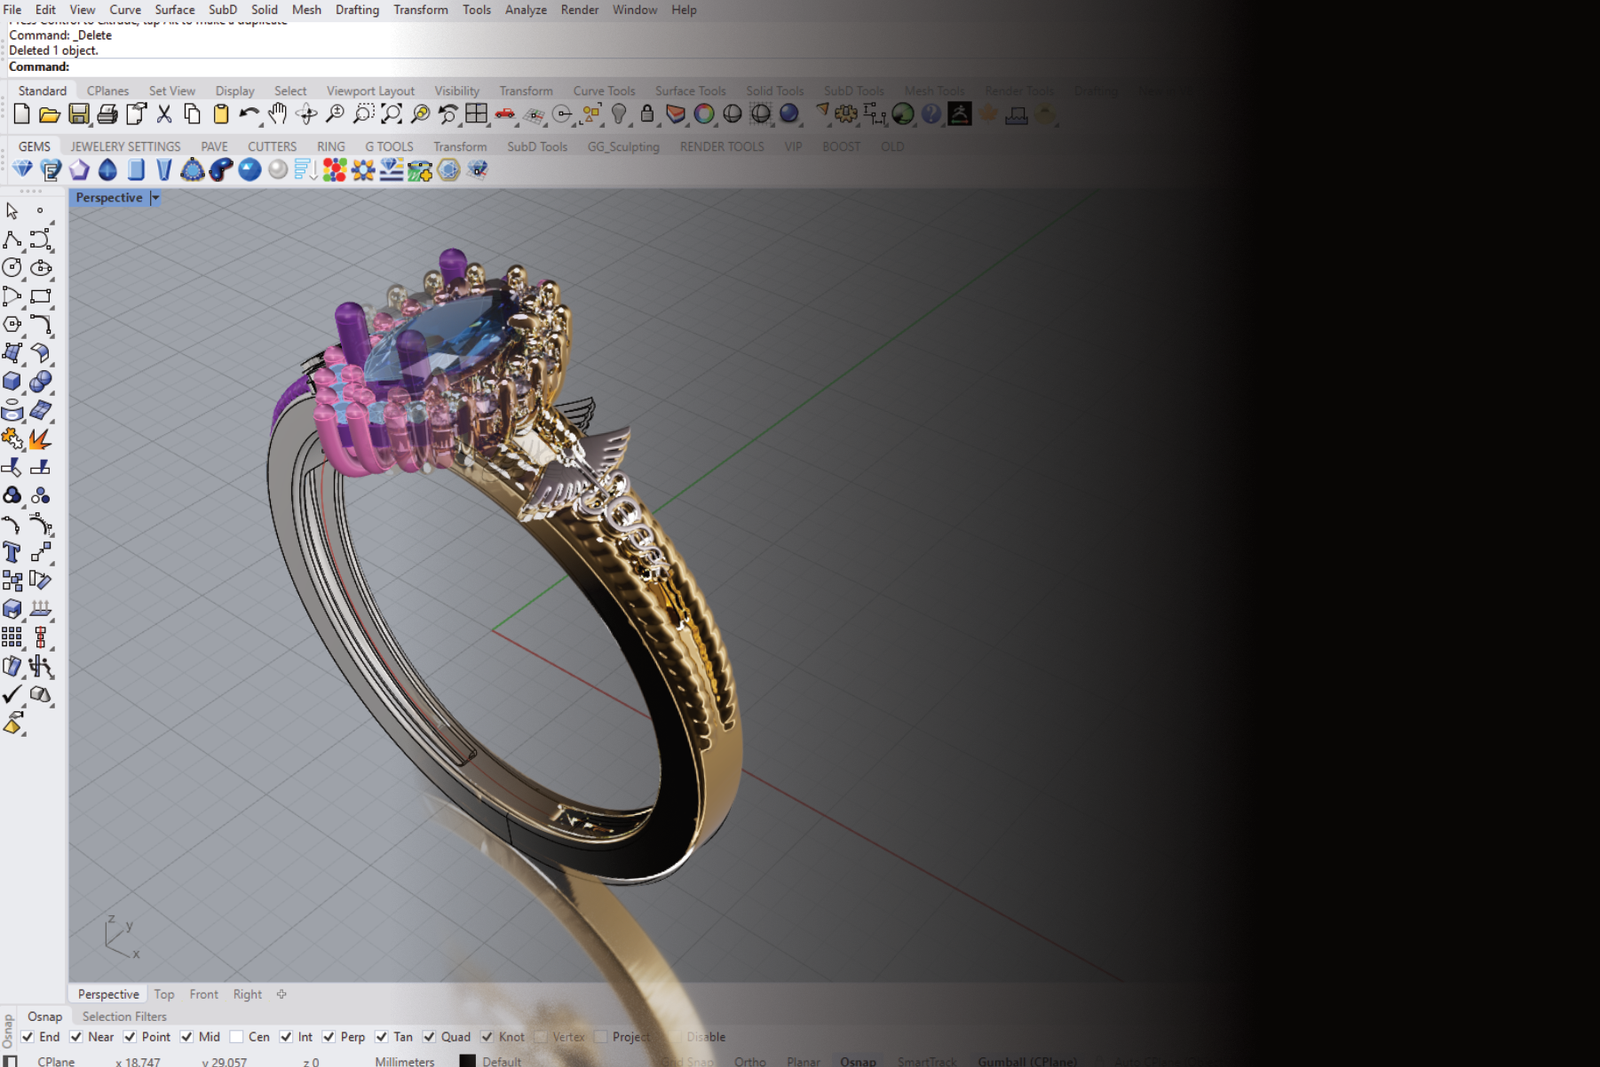Open the Surface menu
1600x1067 pixels.
(x=175, y=10)
